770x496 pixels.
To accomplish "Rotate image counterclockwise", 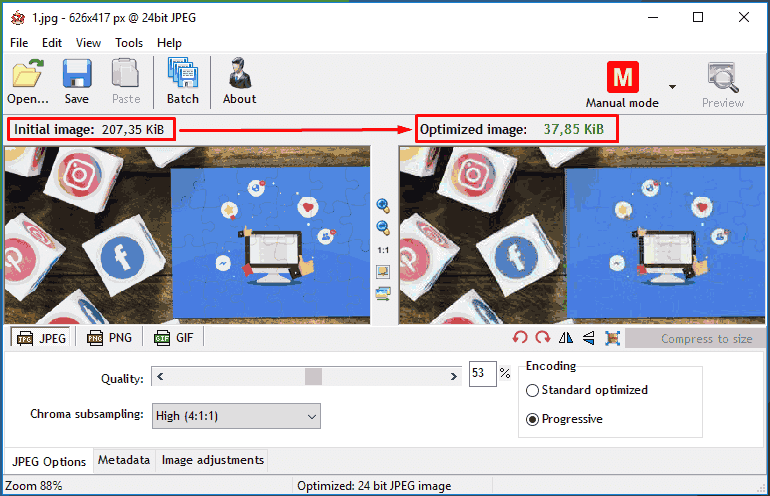I will pos(520,338).
